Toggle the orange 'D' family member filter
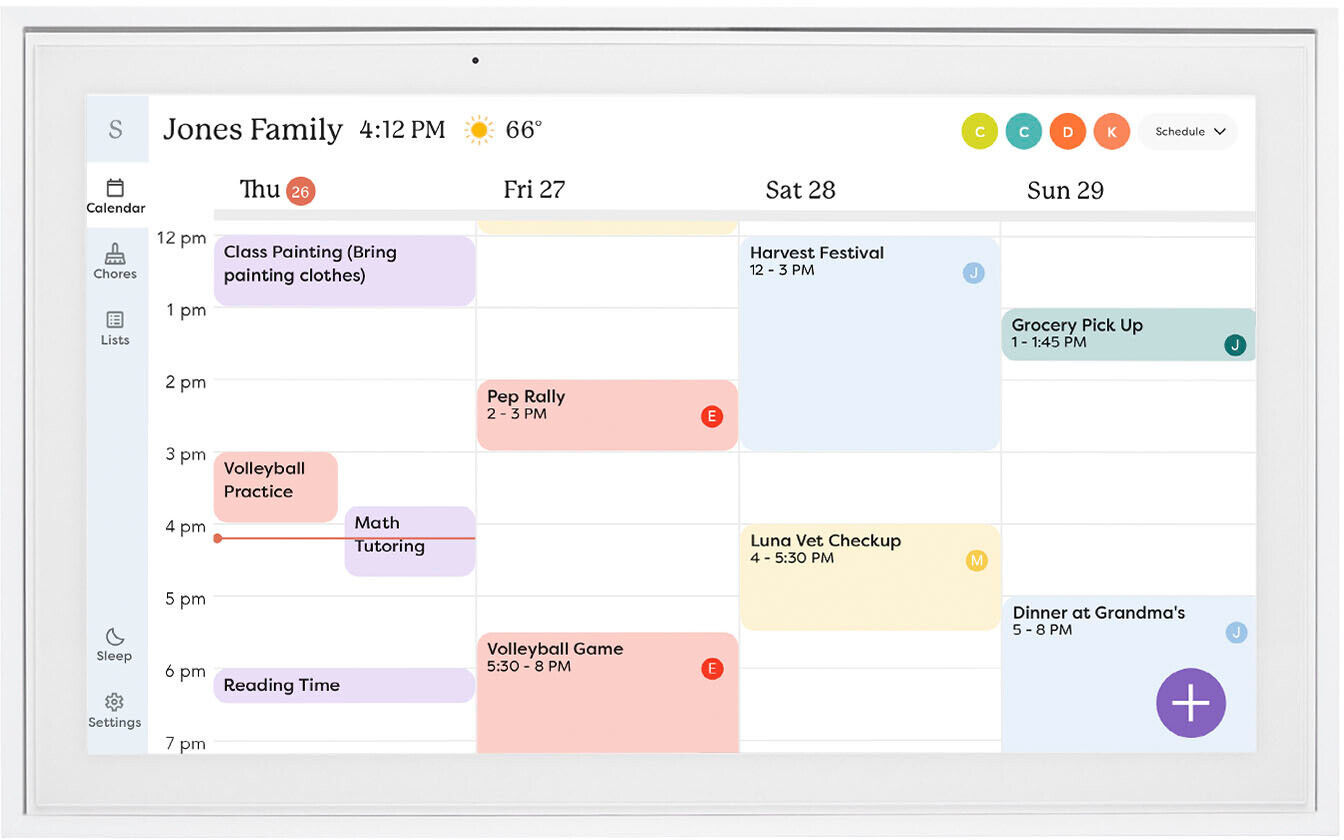Screen dimensions: 1344x840 pos(1067,131)
